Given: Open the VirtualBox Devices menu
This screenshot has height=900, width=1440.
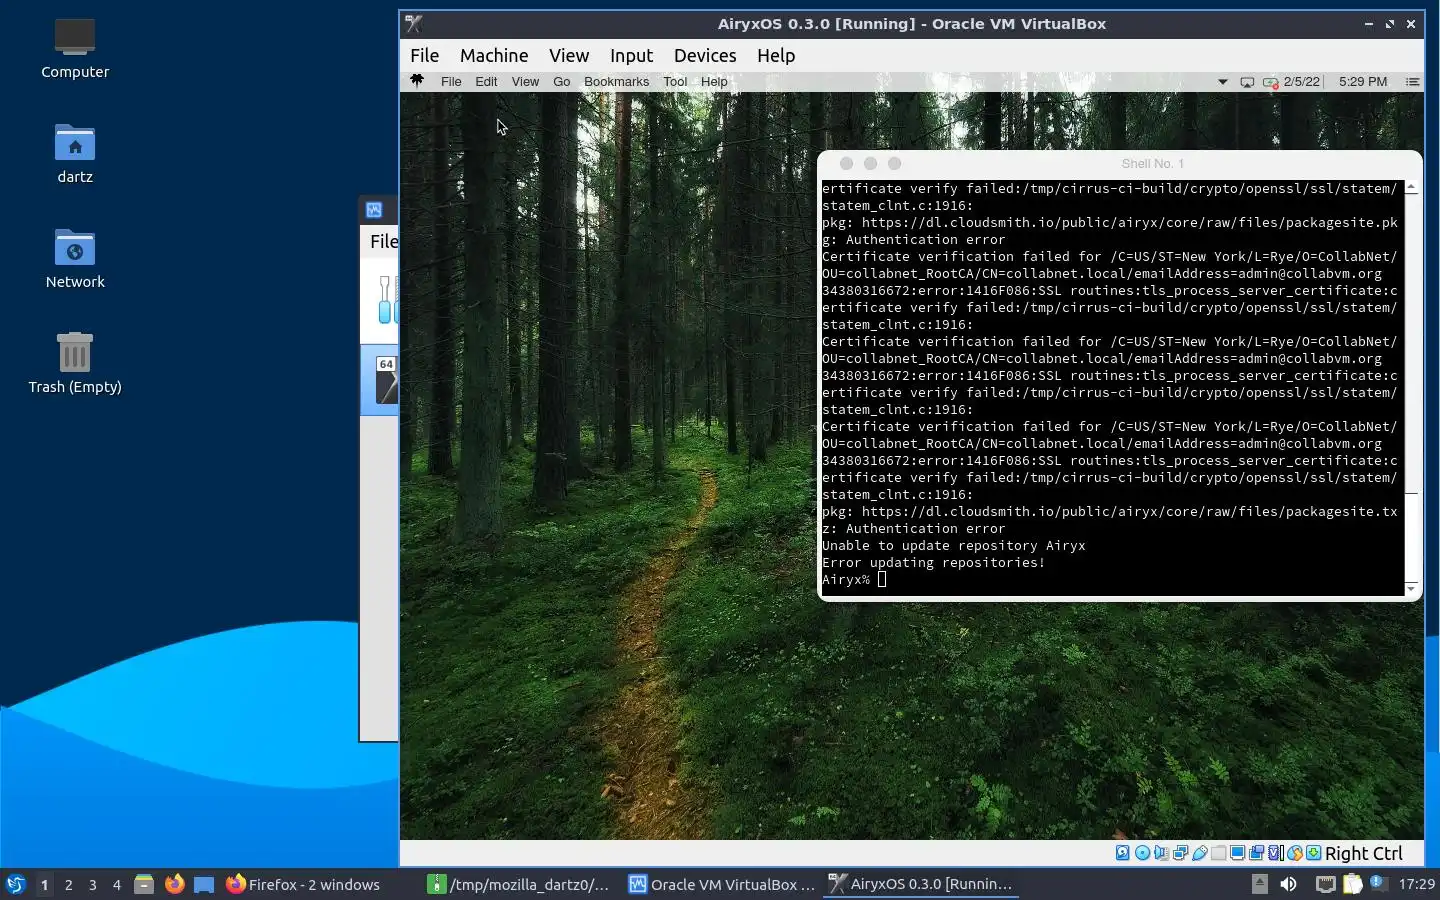Looking at the screenshot, I should [705, 55].
